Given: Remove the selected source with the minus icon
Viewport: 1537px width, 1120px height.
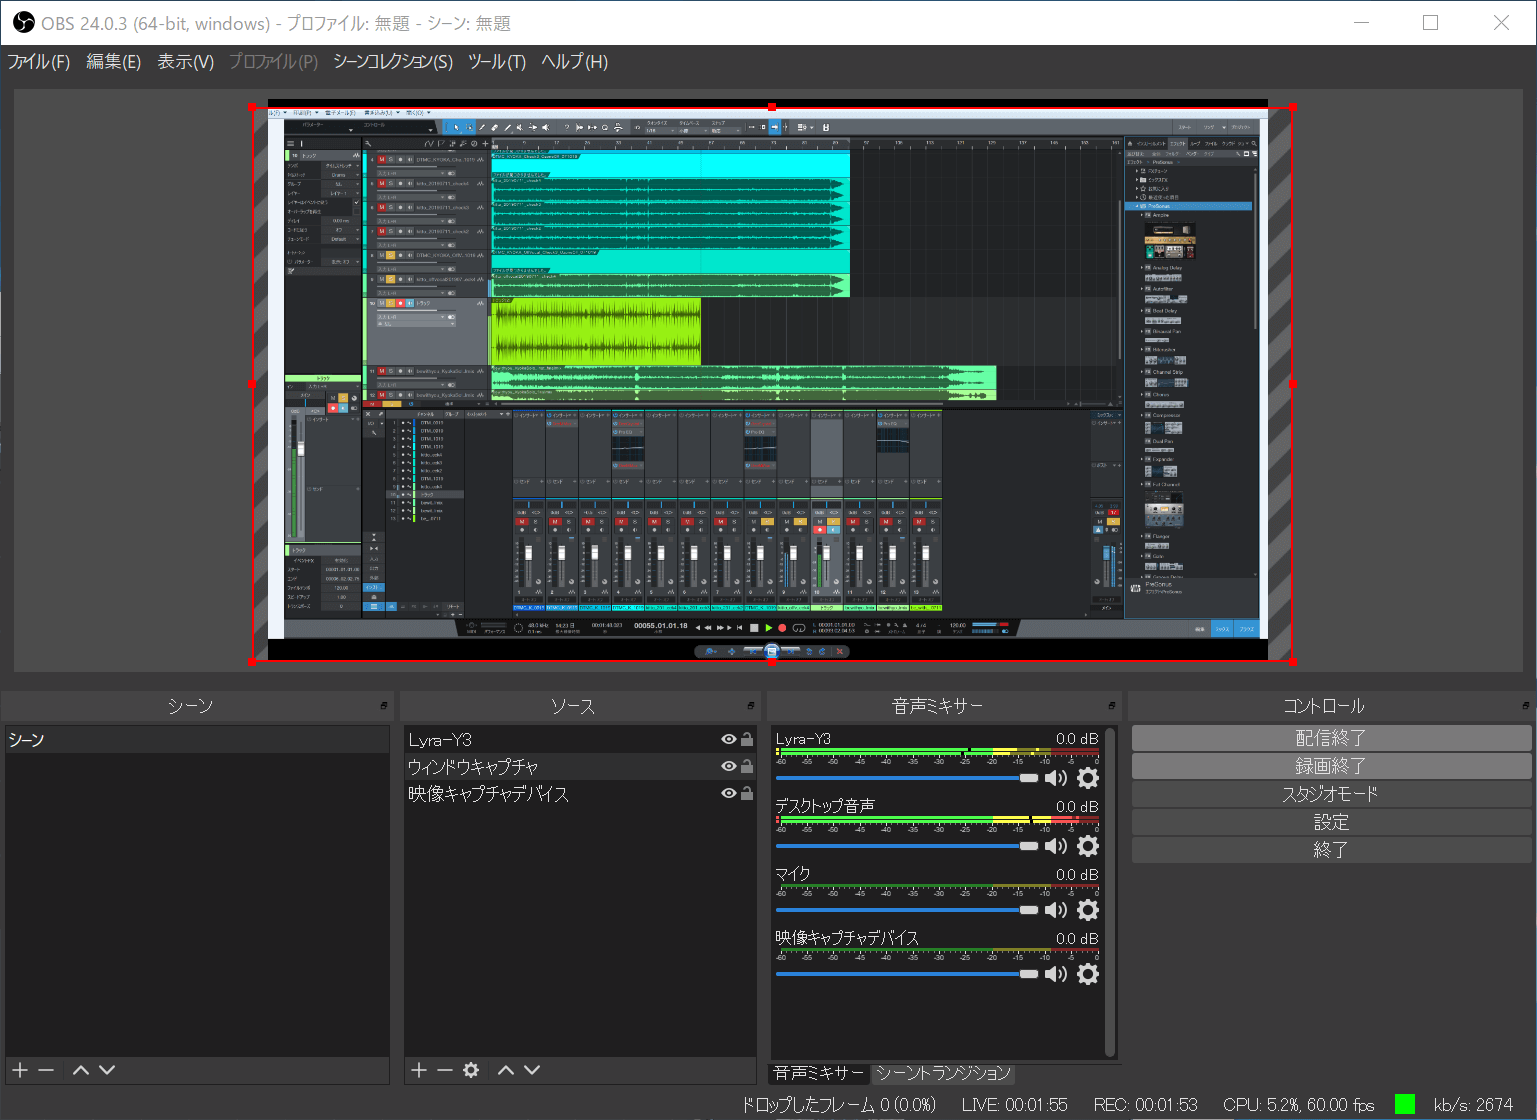Looking at the screenshot, I should 445,1070.
